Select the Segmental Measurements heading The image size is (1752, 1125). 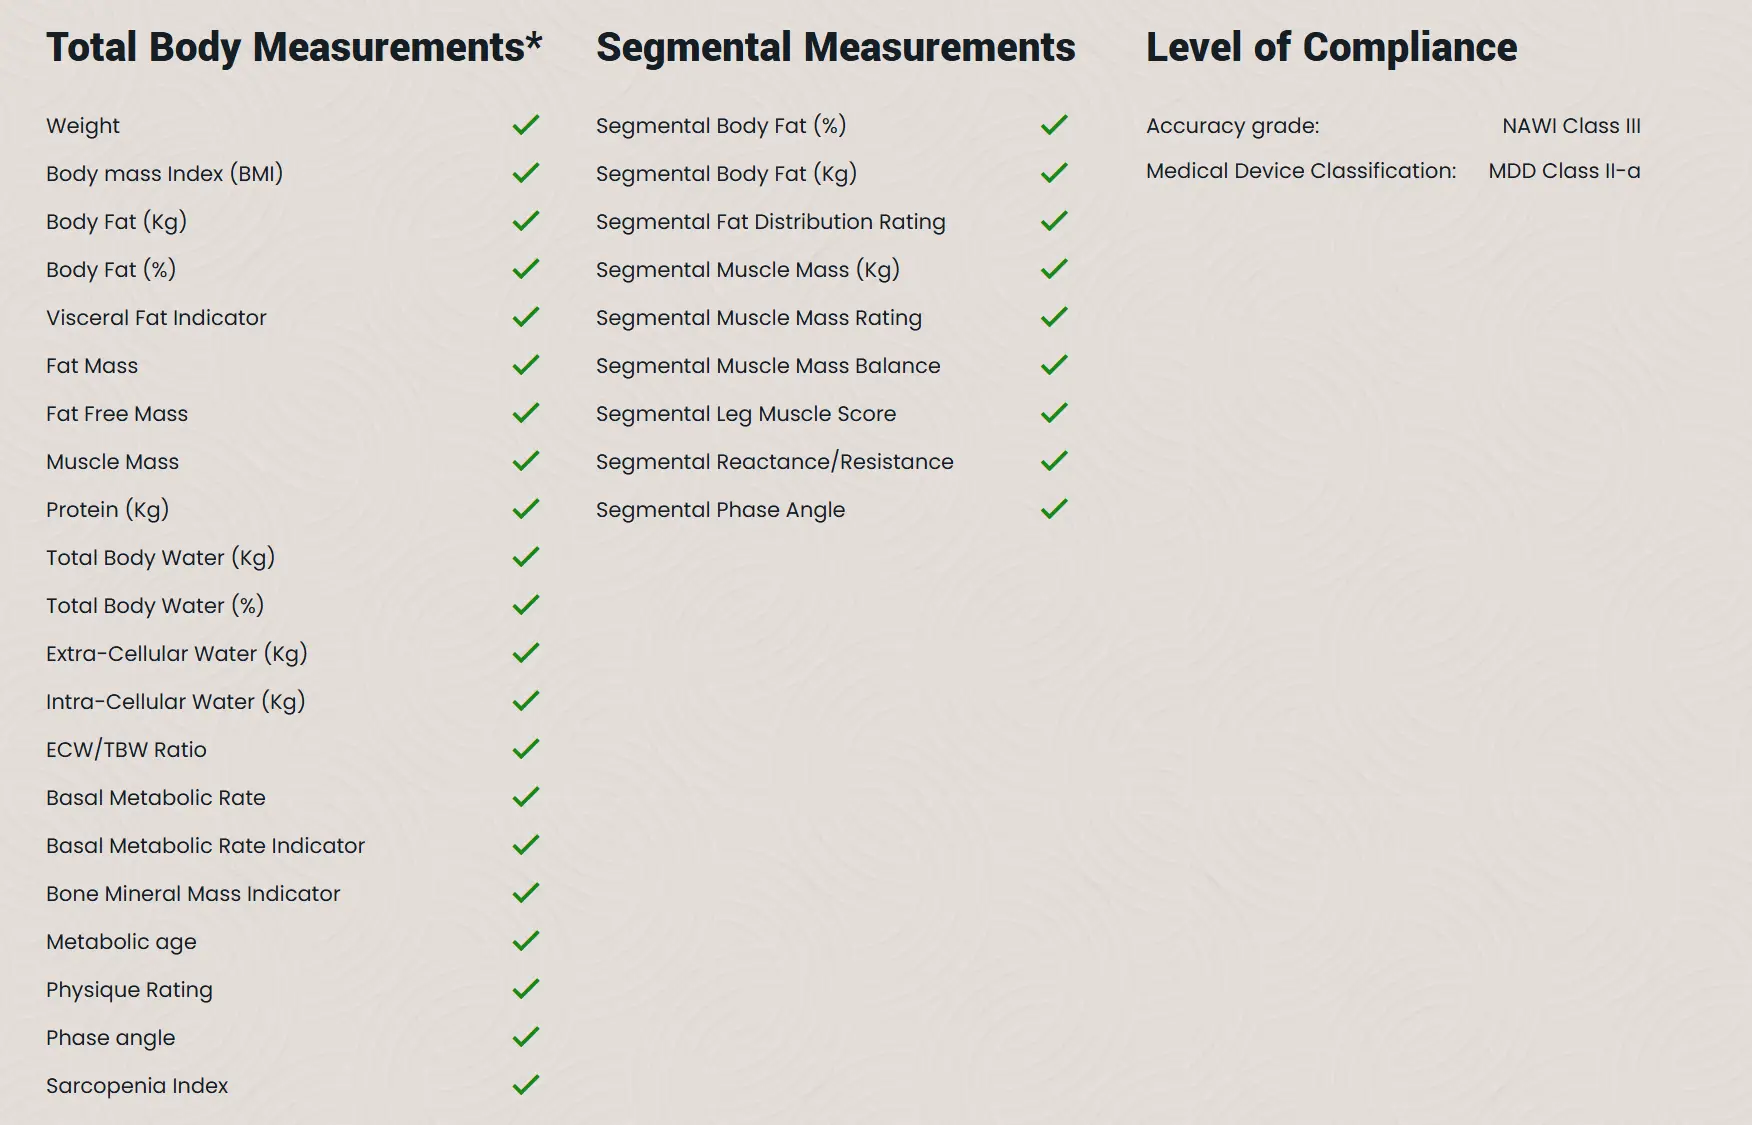click(x=836, y=47)
